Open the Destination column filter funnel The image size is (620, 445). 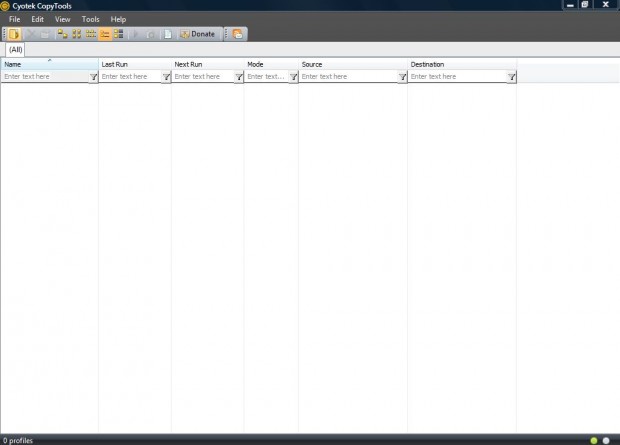pyautogui.click(x=512, y=77)
